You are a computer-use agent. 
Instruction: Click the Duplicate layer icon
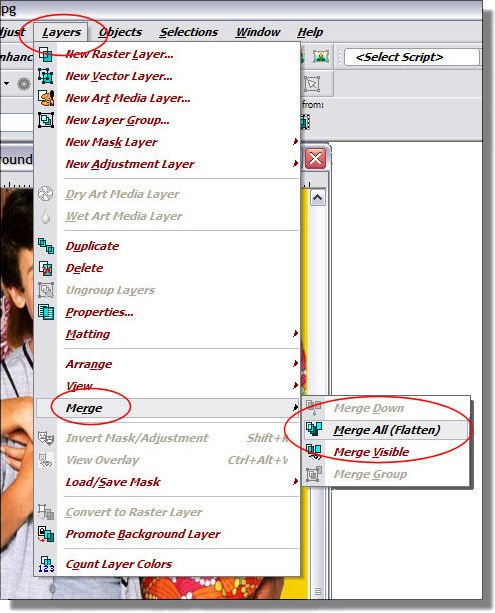point(46,246)
